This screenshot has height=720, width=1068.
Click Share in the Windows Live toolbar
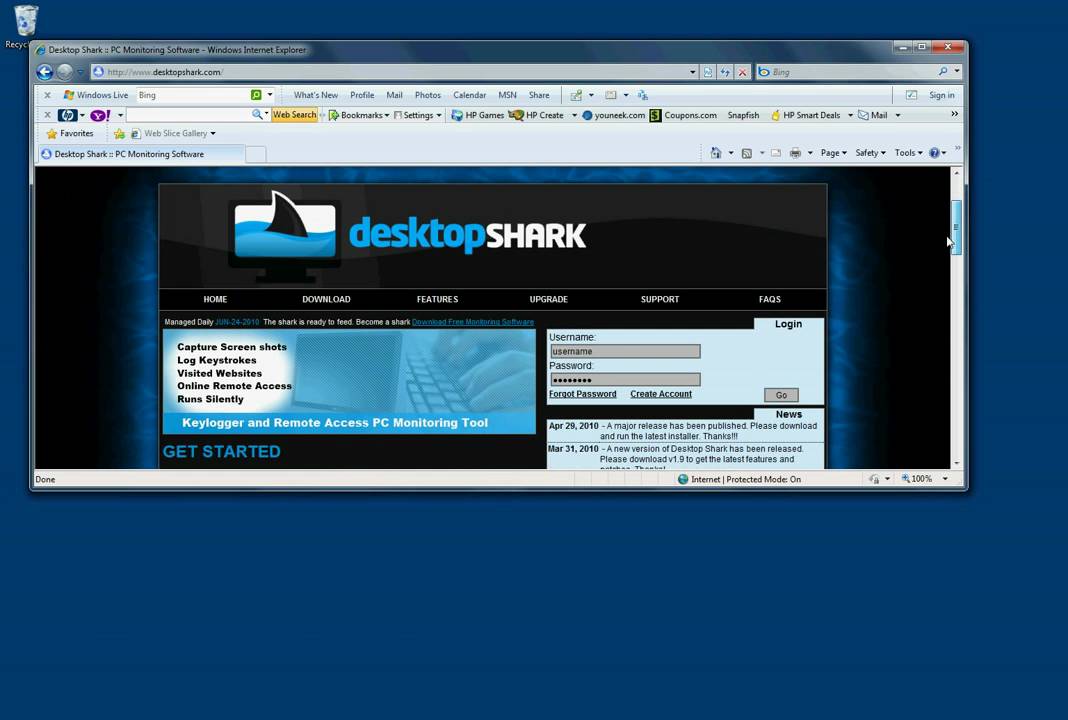tap(539, 95)
